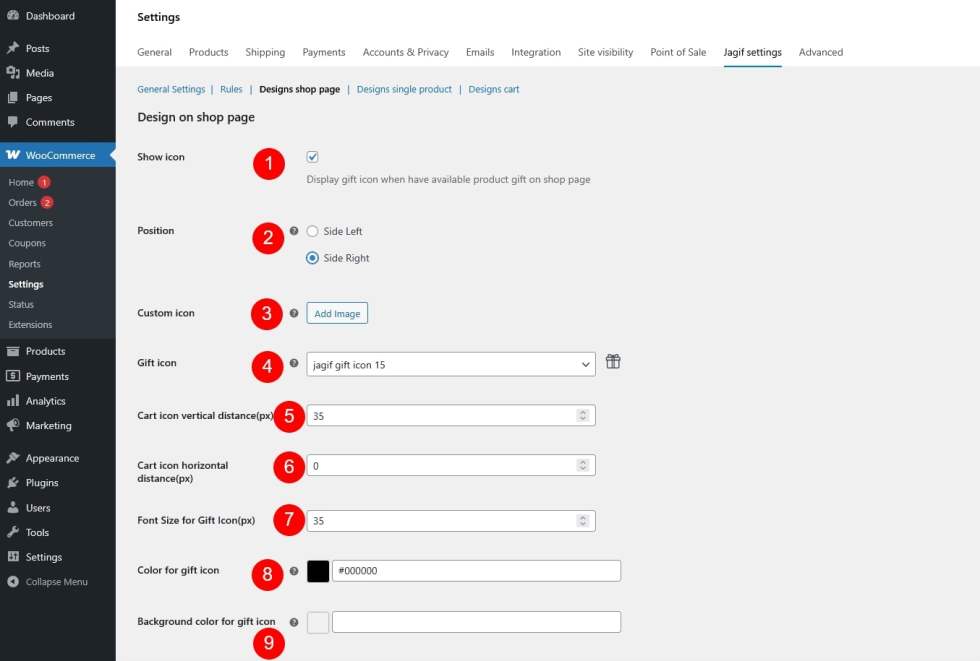Click the Font Size for Gift Icon stepper
This screenshot has height=661, width=980.
[x=583, y=521]
